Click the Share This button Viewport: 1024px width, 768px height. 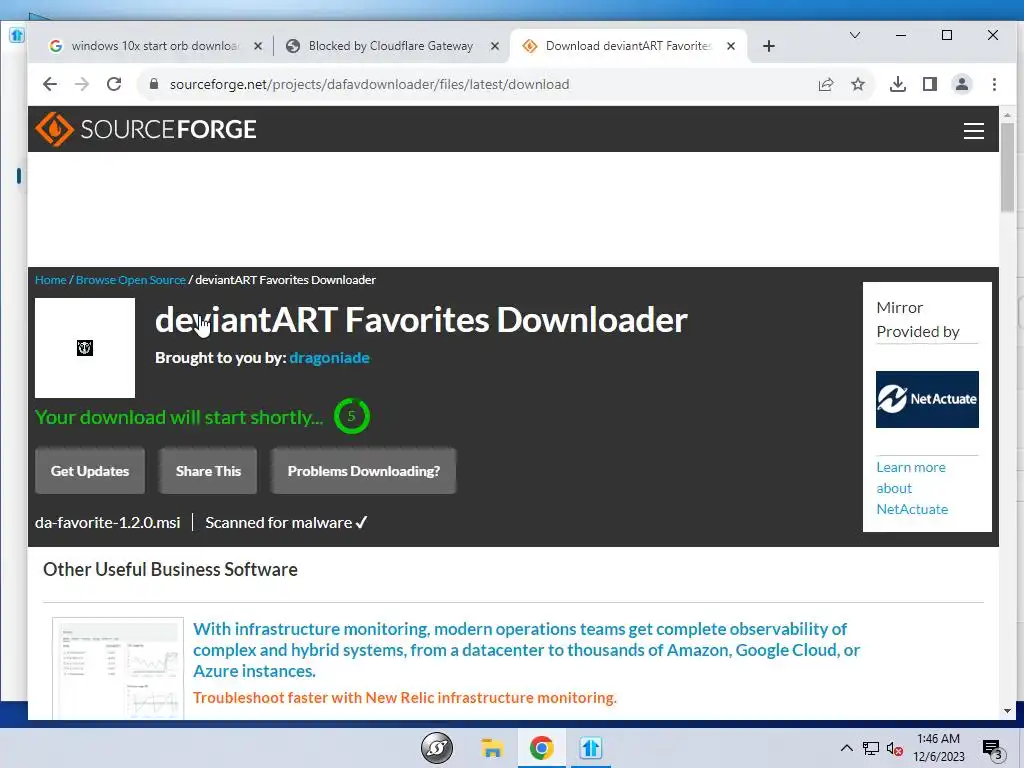tap(208, 471)
